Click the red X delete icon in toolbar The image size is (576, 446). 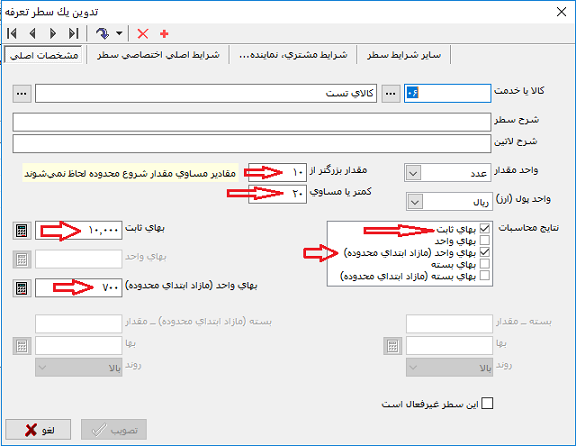[x=143, y=34]
